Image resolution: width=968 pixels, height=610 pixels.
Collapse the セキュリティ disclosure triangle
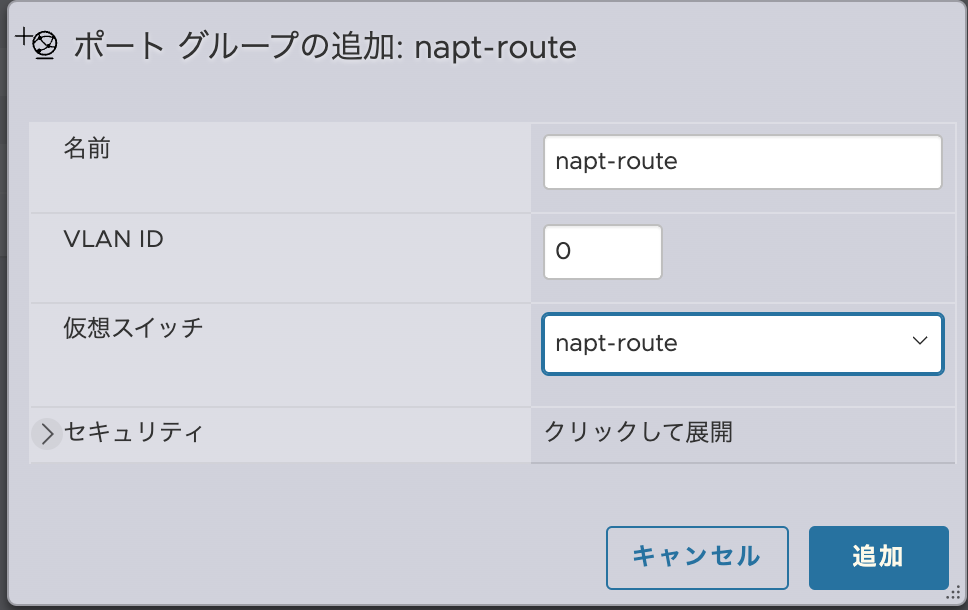(x=45, y=433)
